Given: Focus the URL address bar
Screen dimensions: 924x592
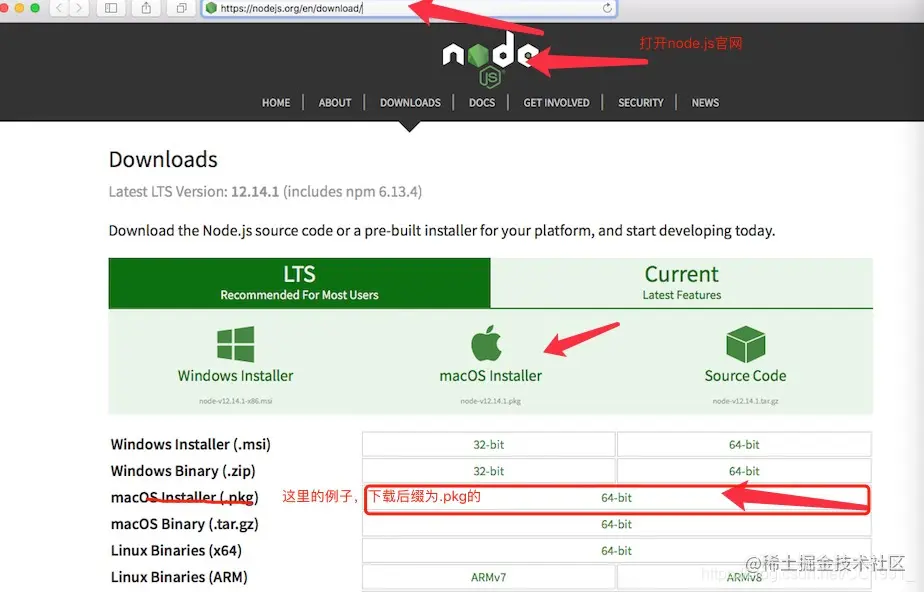Looking at the screenshot, I should pos(409,8).
